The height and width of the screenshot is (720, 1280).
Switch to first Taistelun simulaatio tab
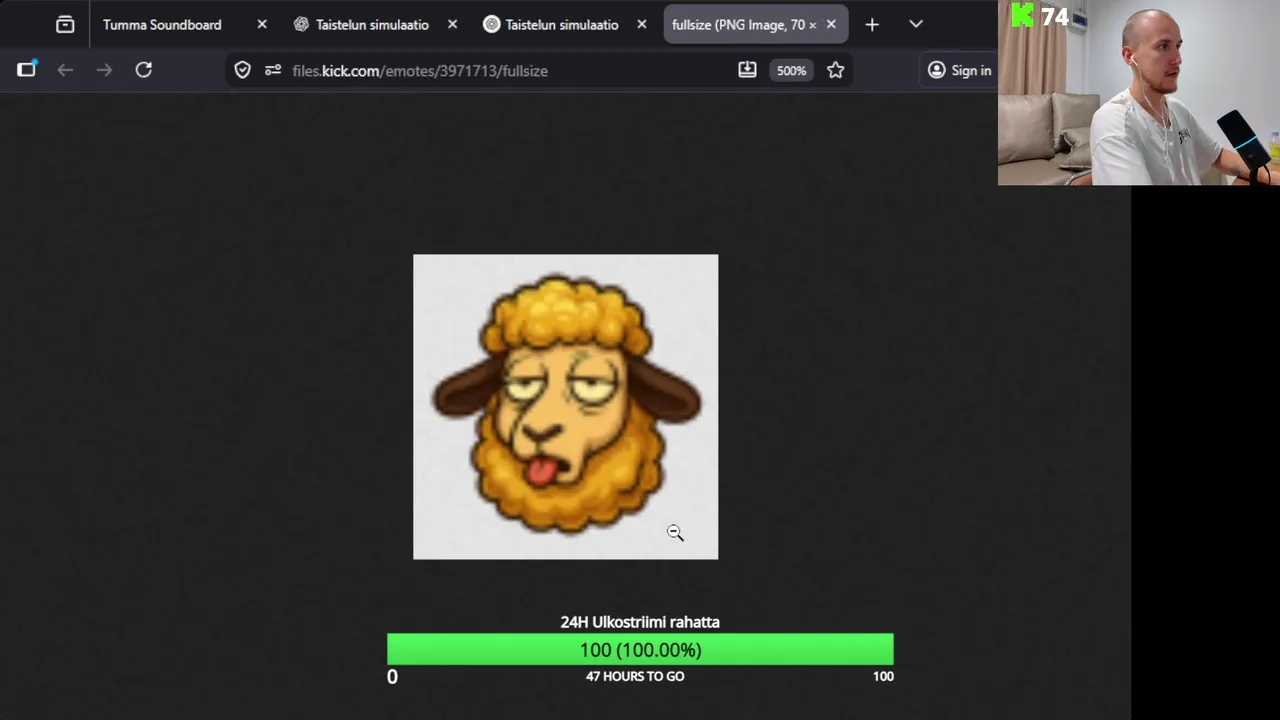(372, 24)
